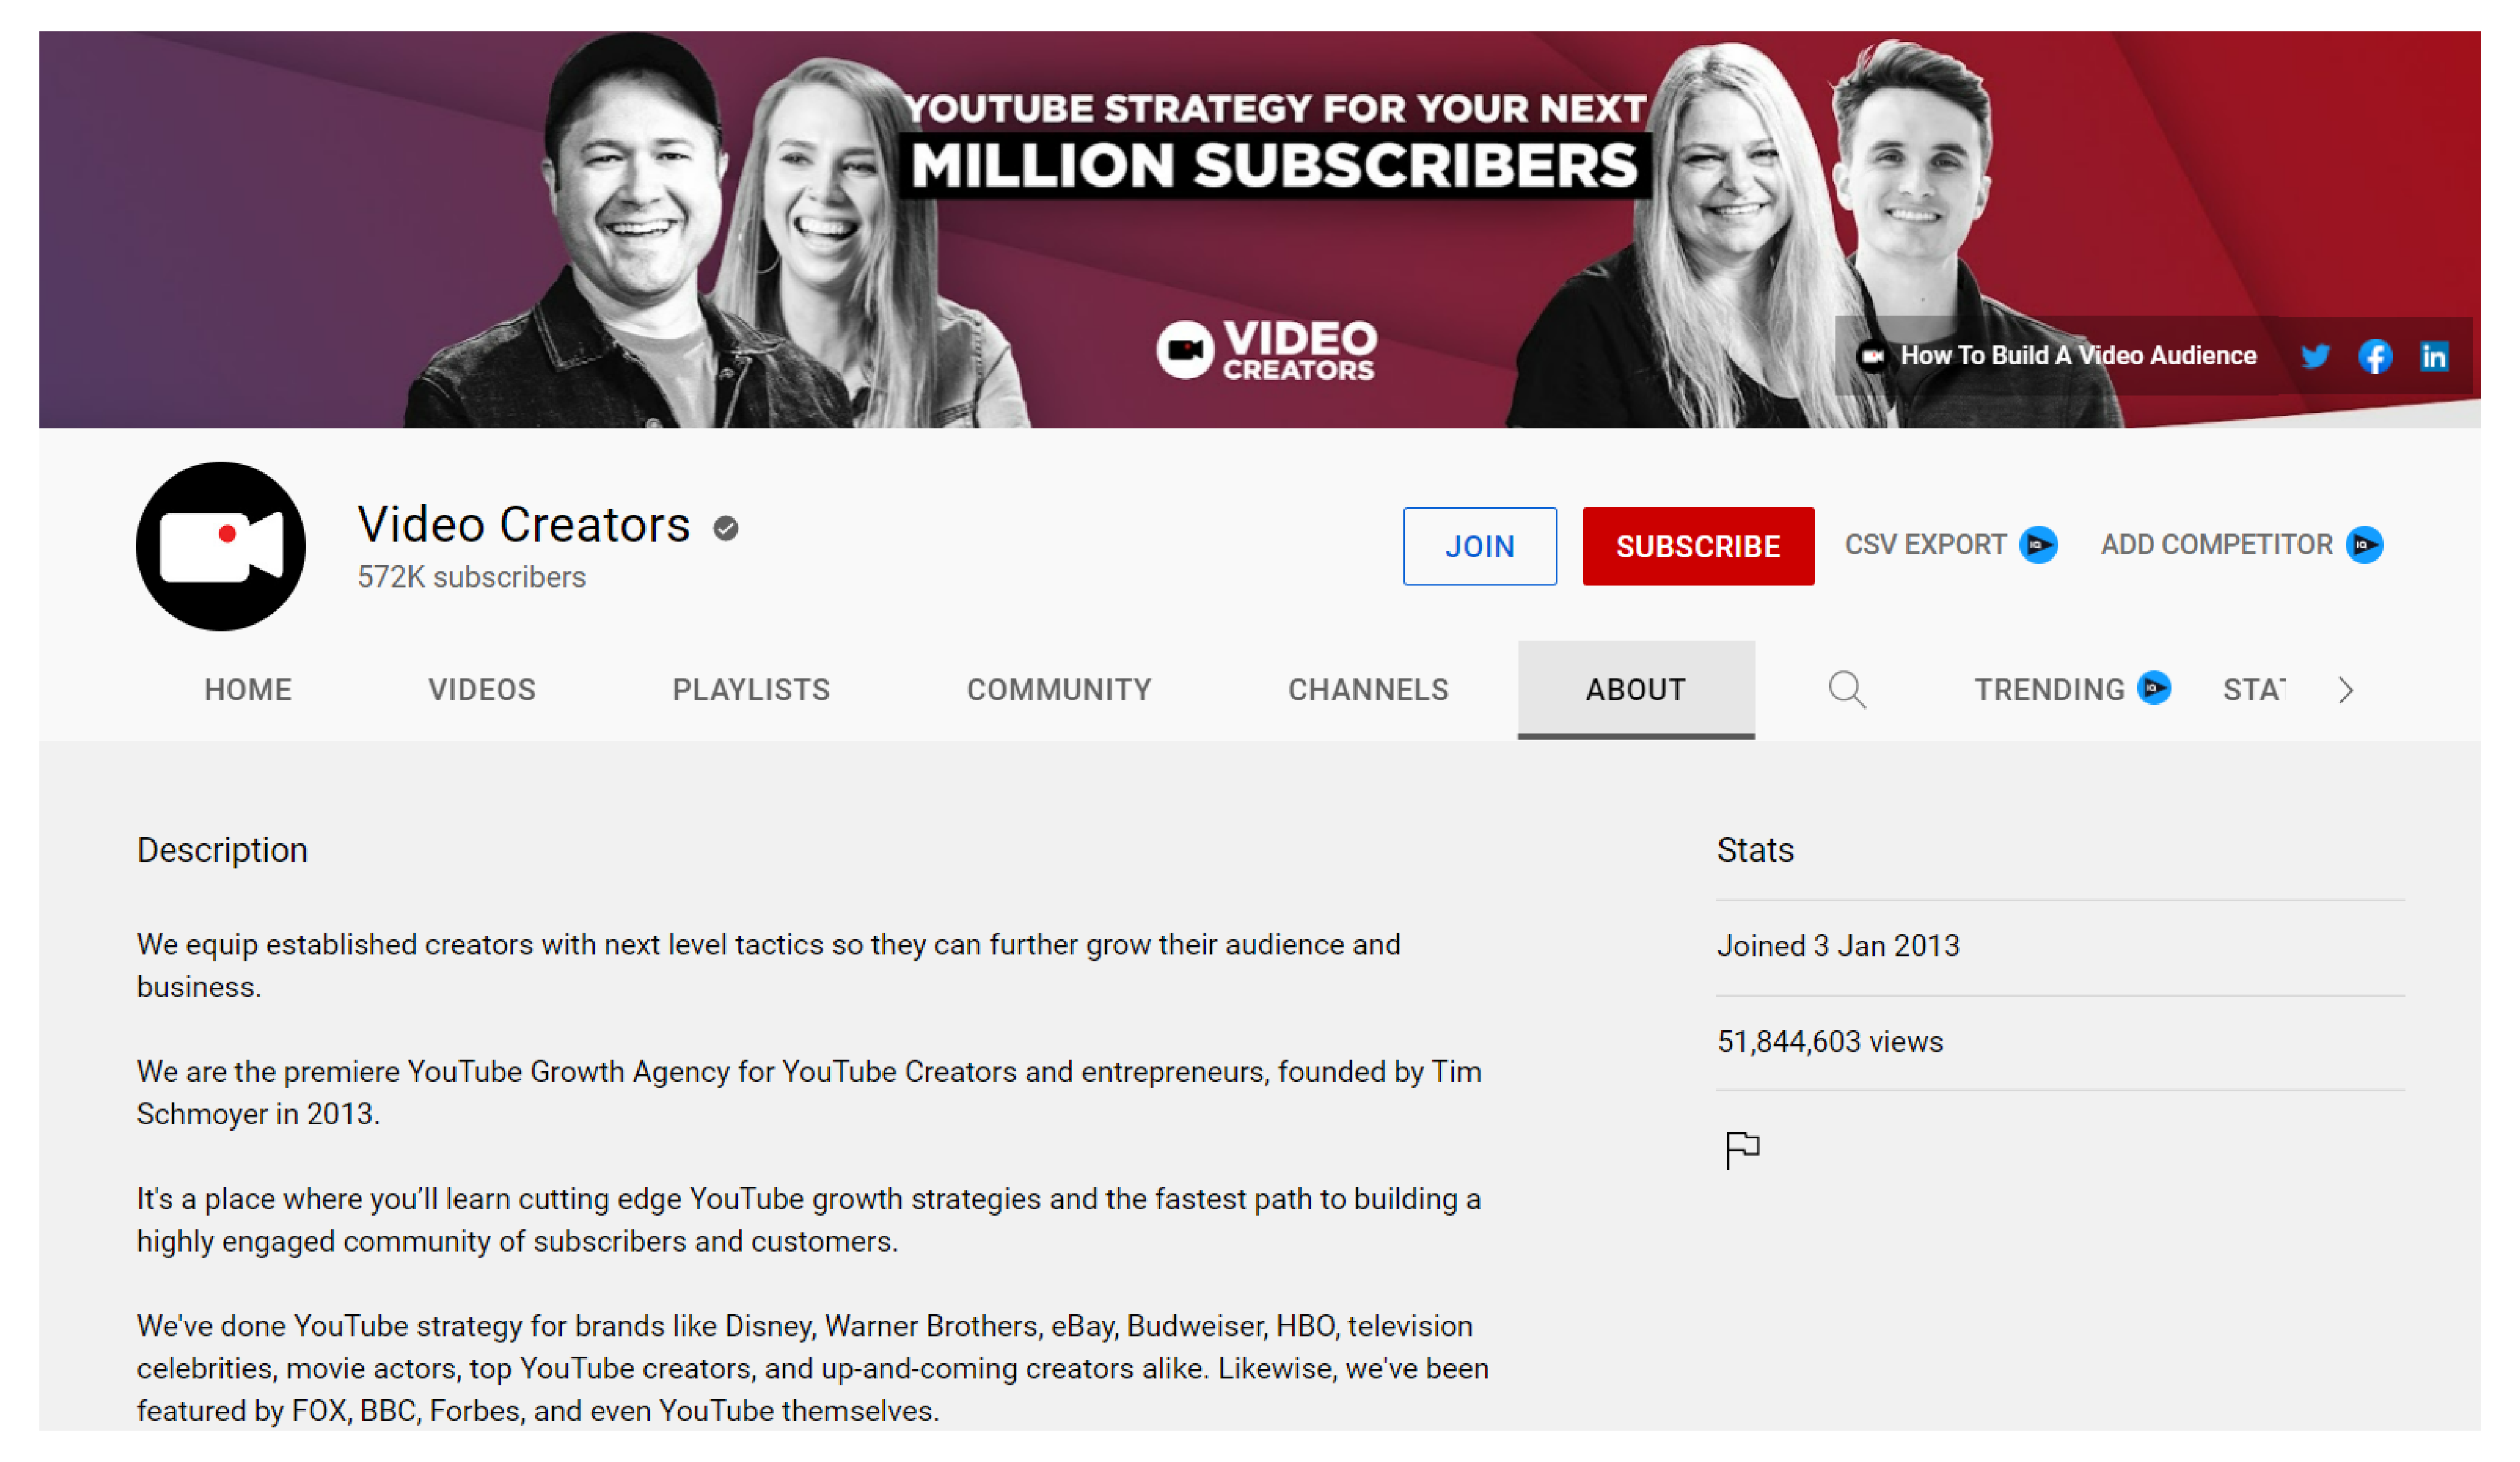Click vidIQ badge beside Trending tab
The height and width of the screenshot is (1462, 2520).
pos(2153,688)
